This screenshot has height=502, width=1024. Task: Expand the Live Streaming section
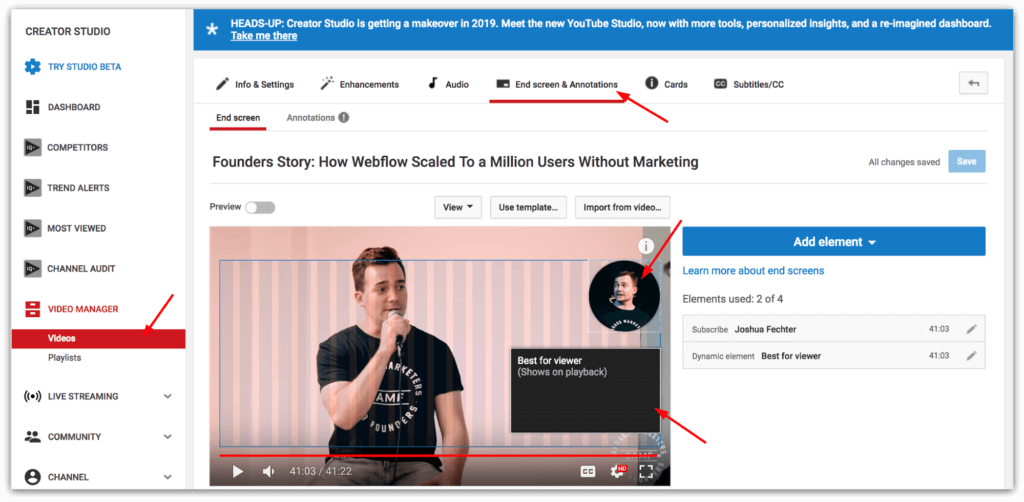coord(168,396)
